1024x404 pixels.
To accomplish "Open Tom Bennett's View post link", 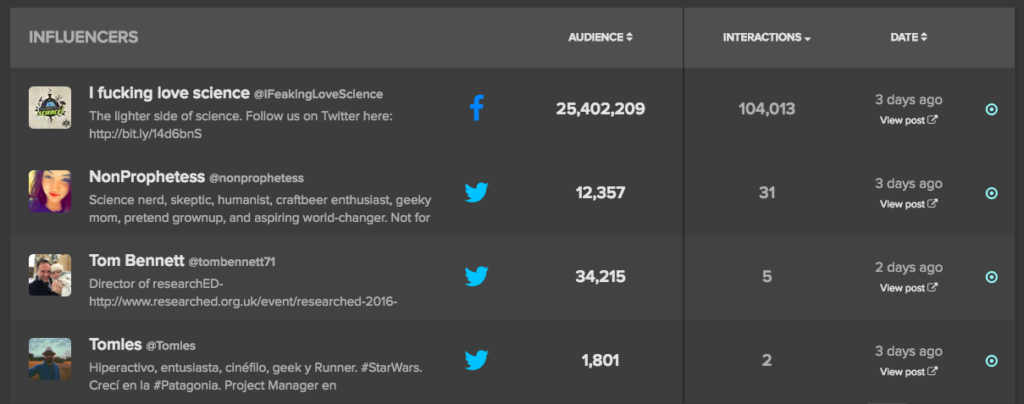I will click(x=908, y=288).
